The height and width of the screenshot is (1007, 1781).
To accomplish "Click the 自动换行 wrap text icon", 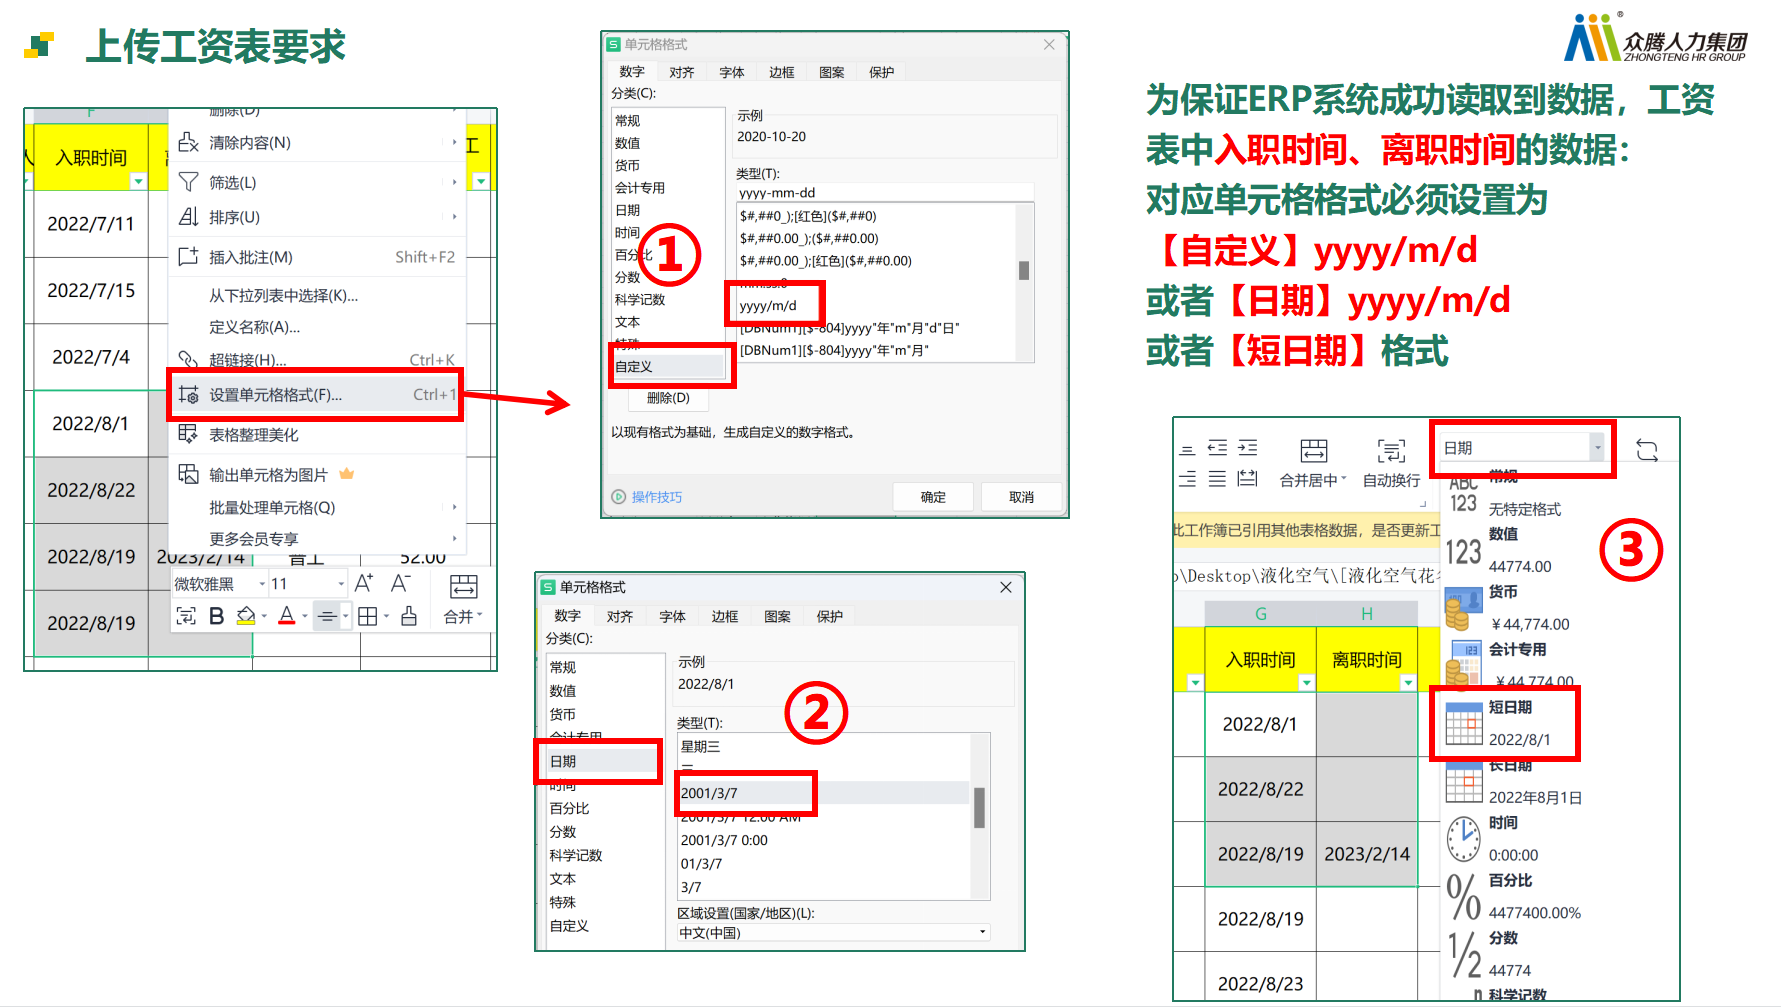I will (1391, 450).
